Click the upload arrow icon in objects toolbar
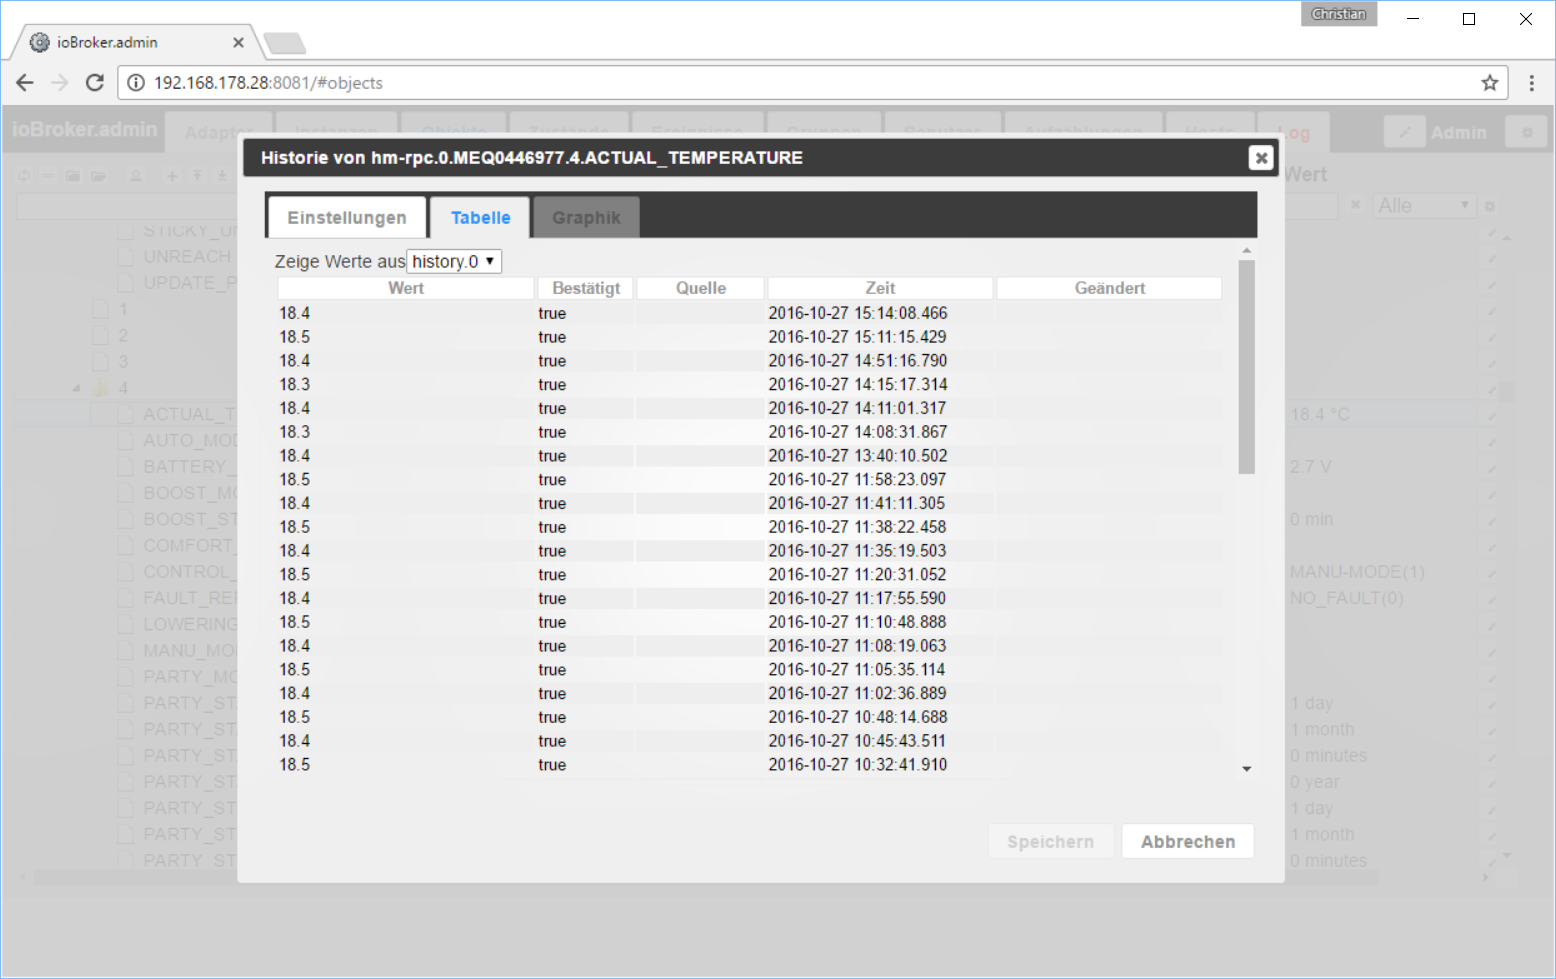The image size is (1556, 979). click(197, 176)
